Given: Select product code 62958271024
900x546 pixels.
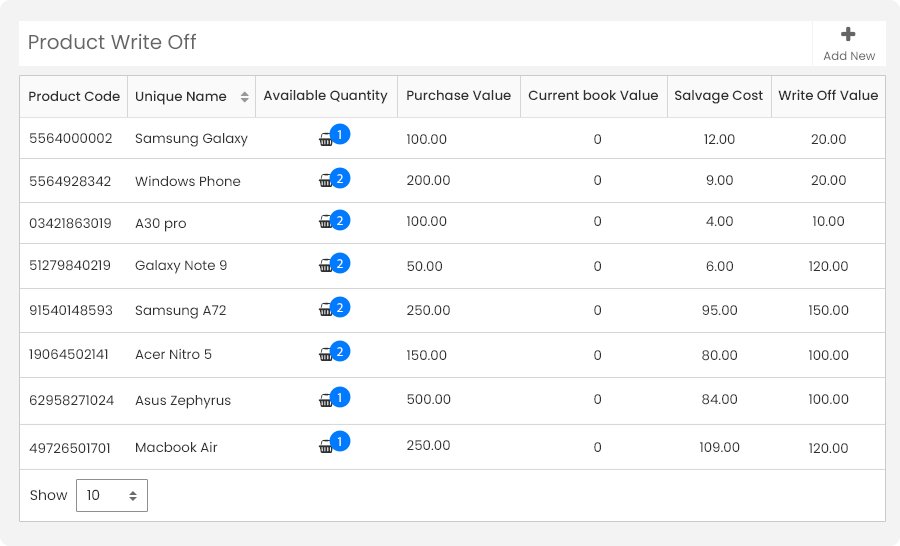Looking at the screenshot, I should [71, 400].
